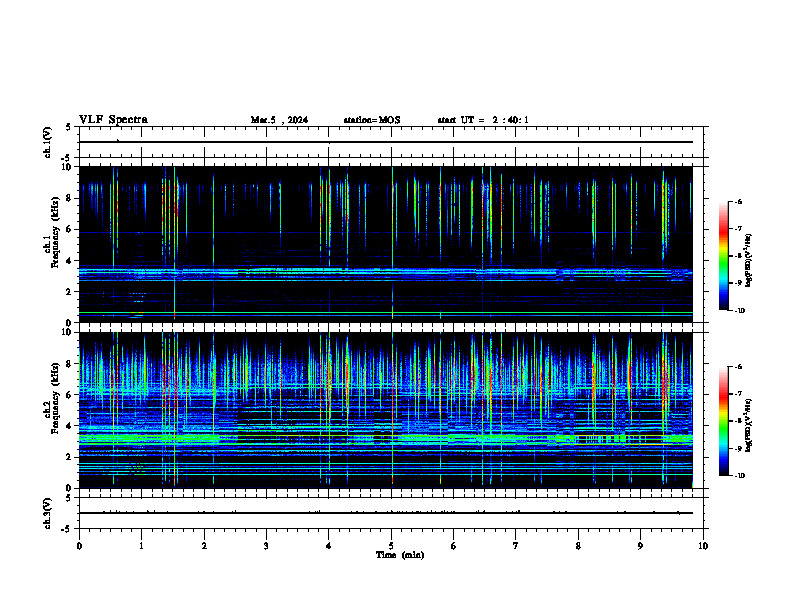792x612 pixels.
Task: Select the ch.2 "Frequency (kHz)" axis label
Action: pos(55,398)
